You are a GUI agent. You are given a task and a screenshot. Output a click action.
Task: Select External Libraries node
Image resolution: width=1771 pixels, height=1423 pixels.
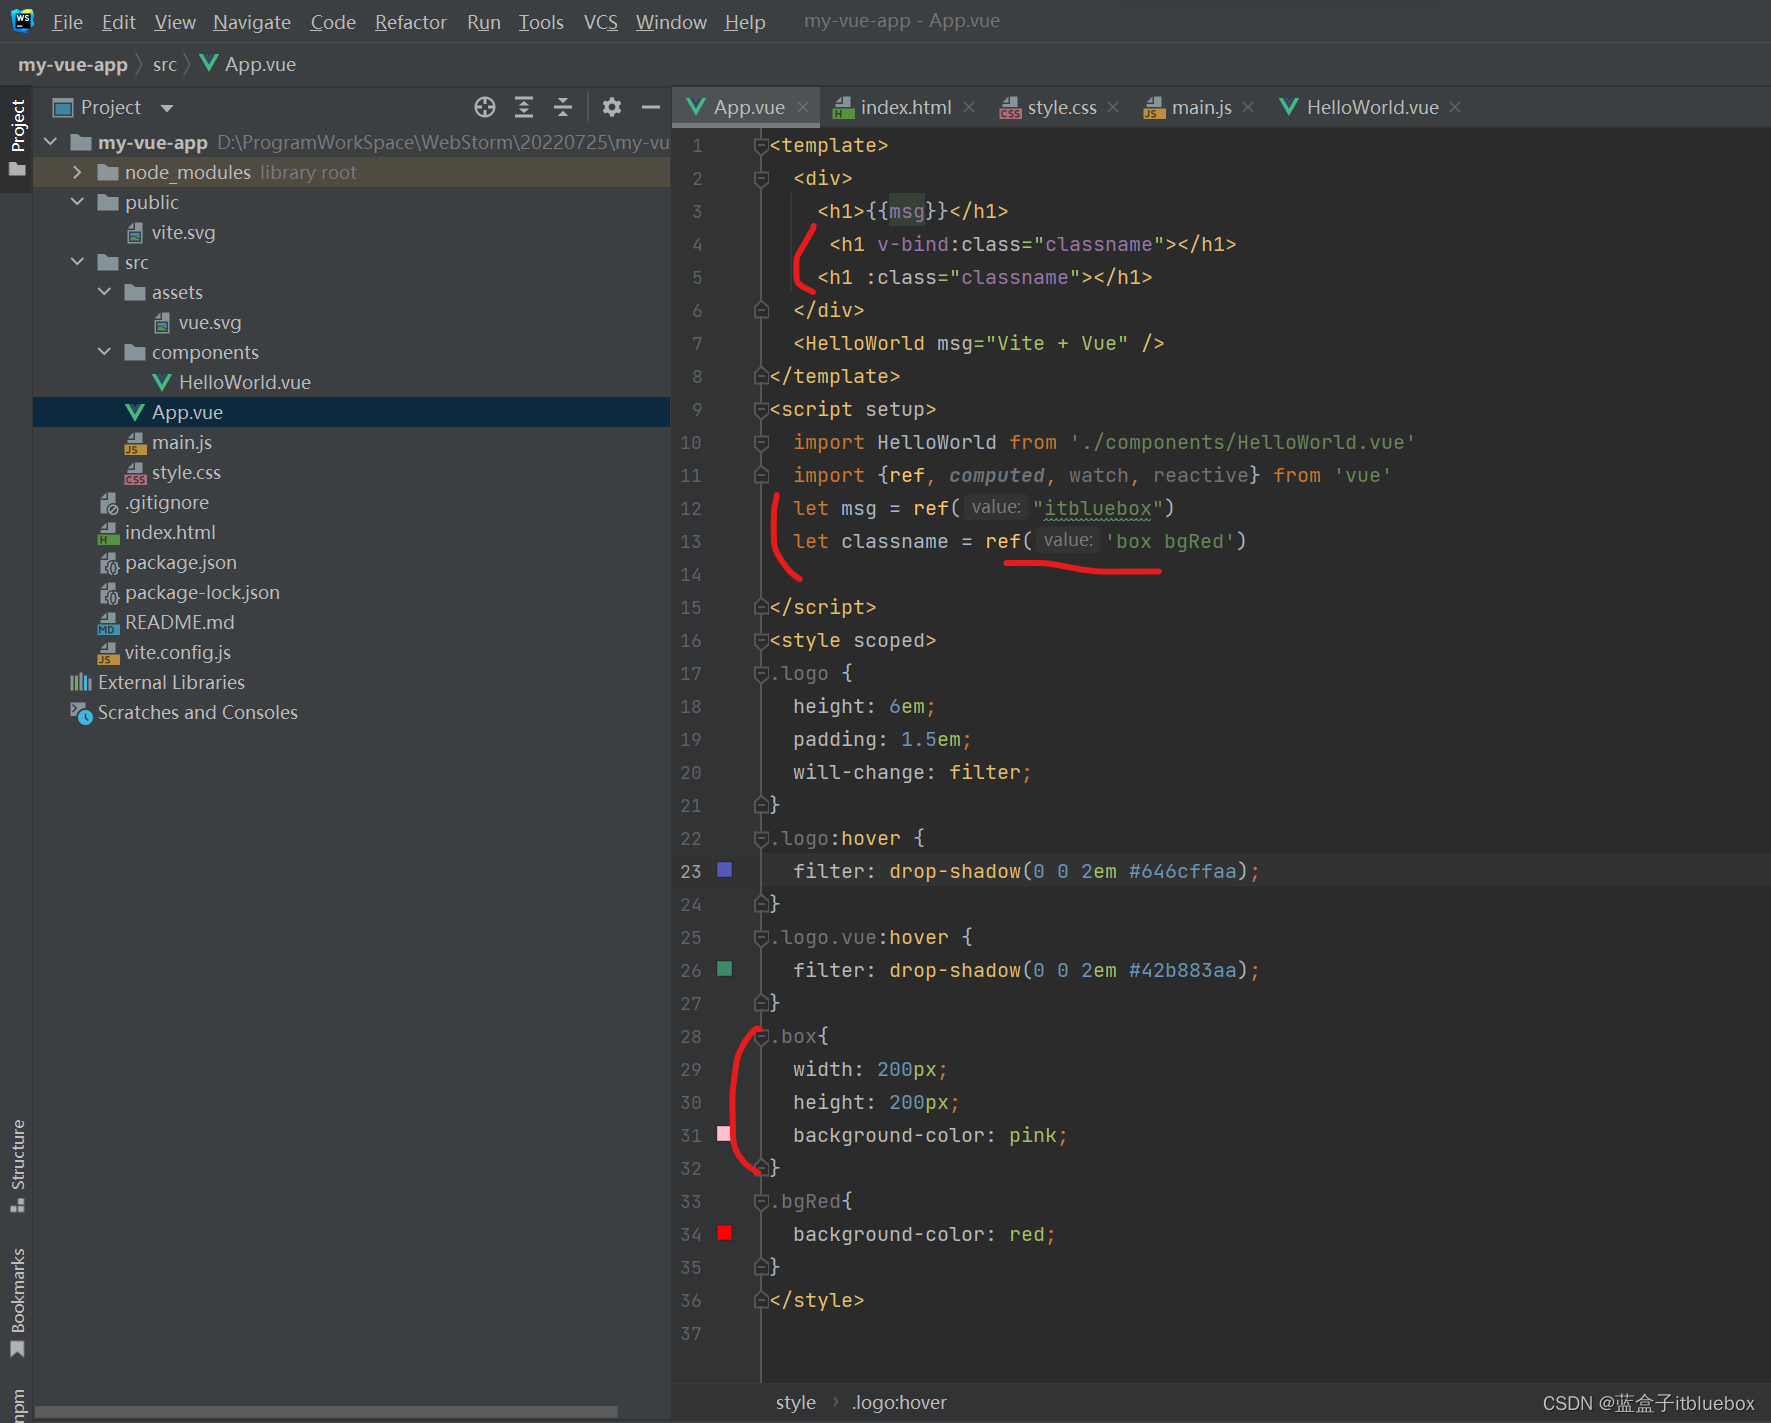171,682
